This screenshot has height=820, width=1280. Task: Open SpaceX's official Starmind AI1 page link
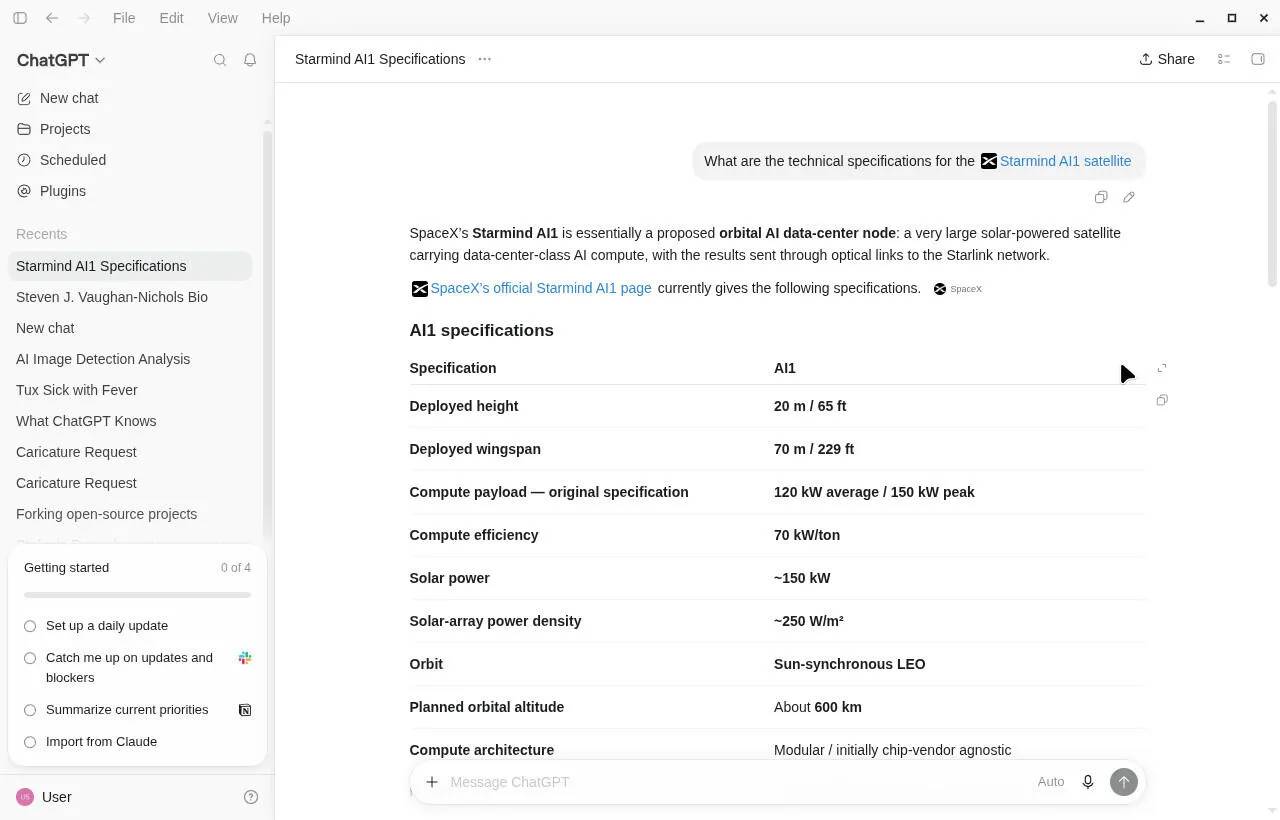point(532,288)
